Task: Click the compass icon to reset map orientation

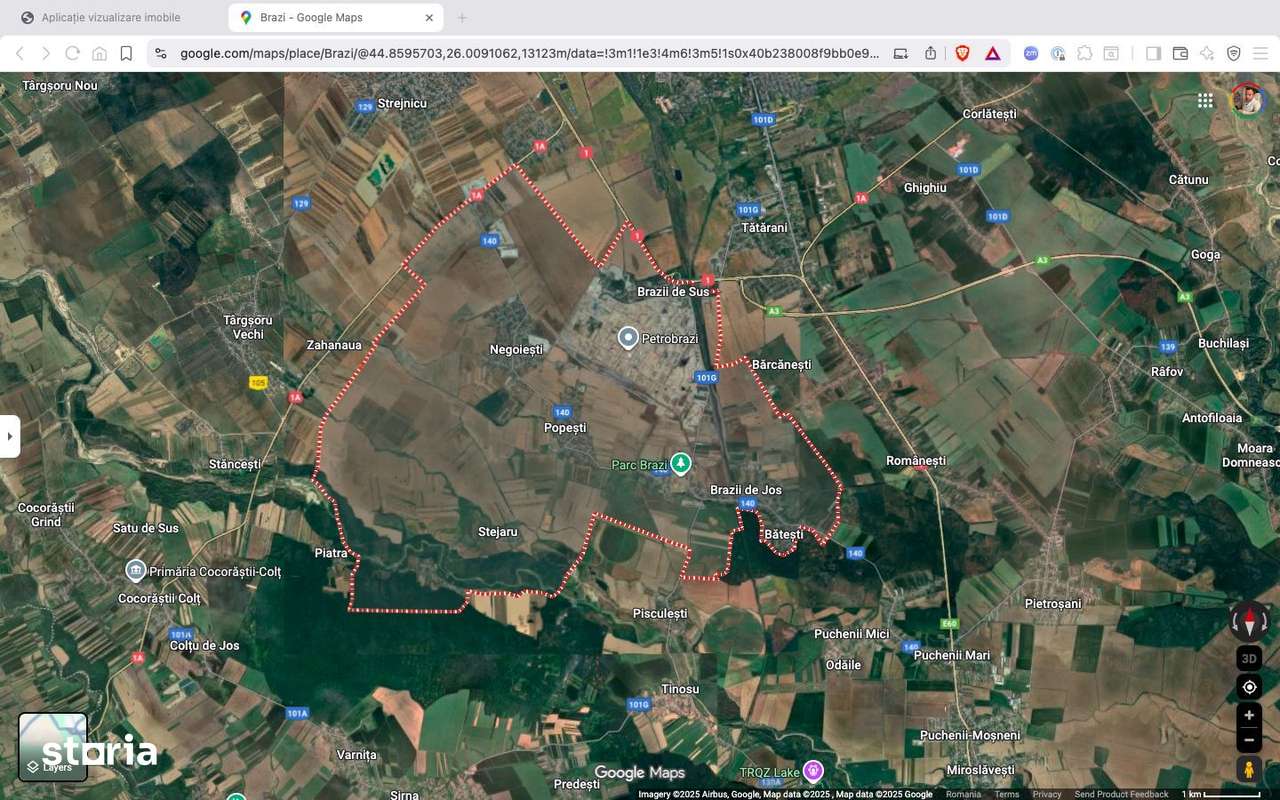Action: tap(1248, 622)
